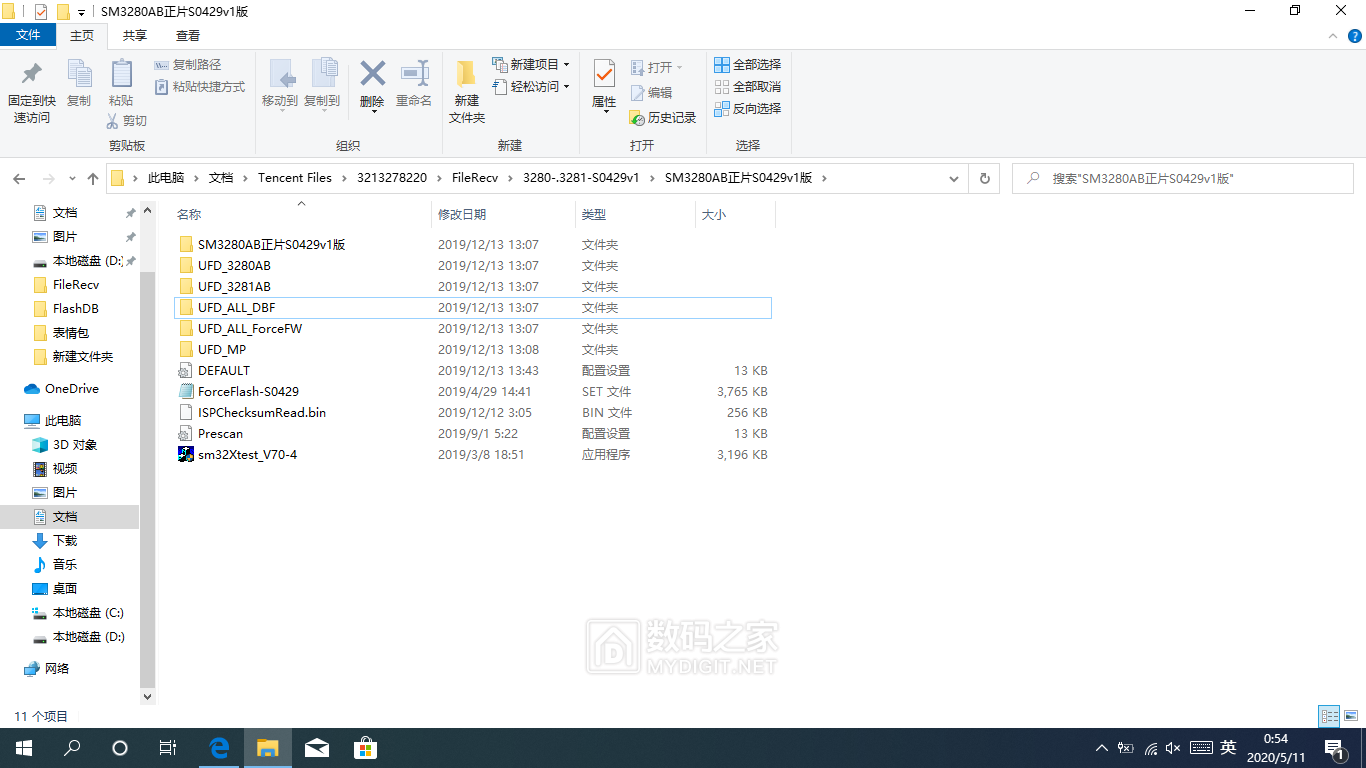Switch to large icons view layout

[1351, 716]
